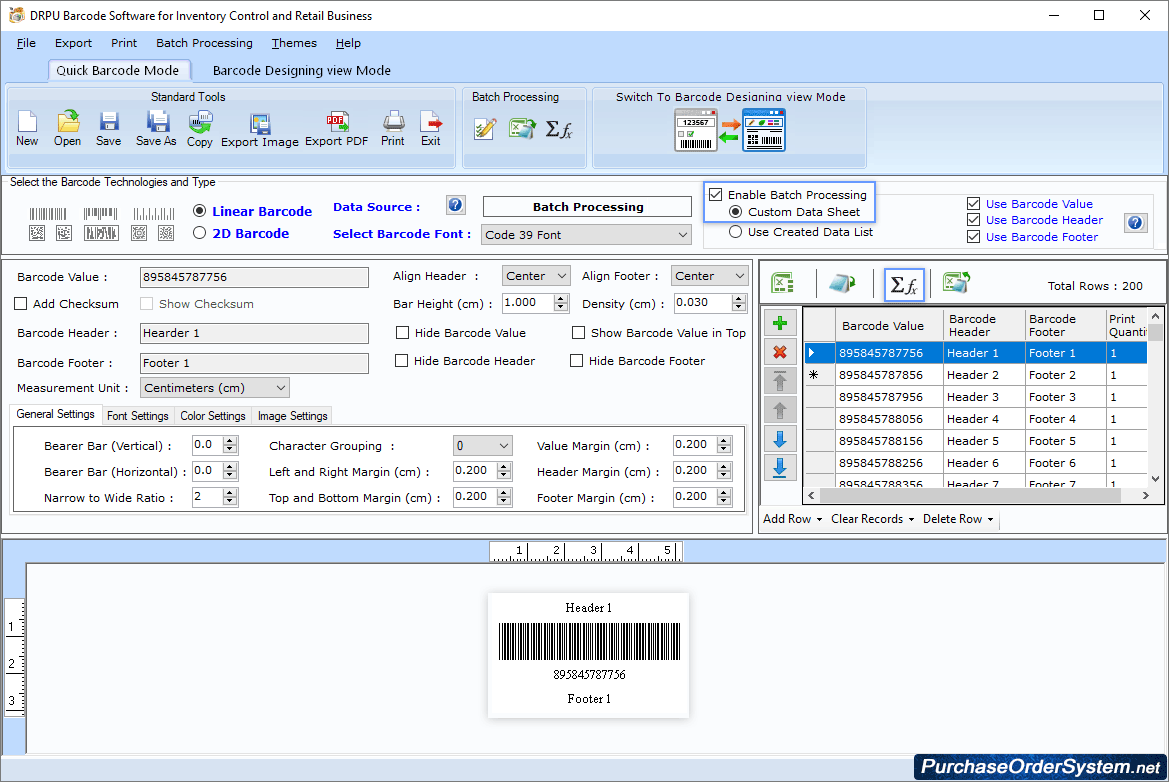Select the 2D Barcode radio button

tap(198, 233)
